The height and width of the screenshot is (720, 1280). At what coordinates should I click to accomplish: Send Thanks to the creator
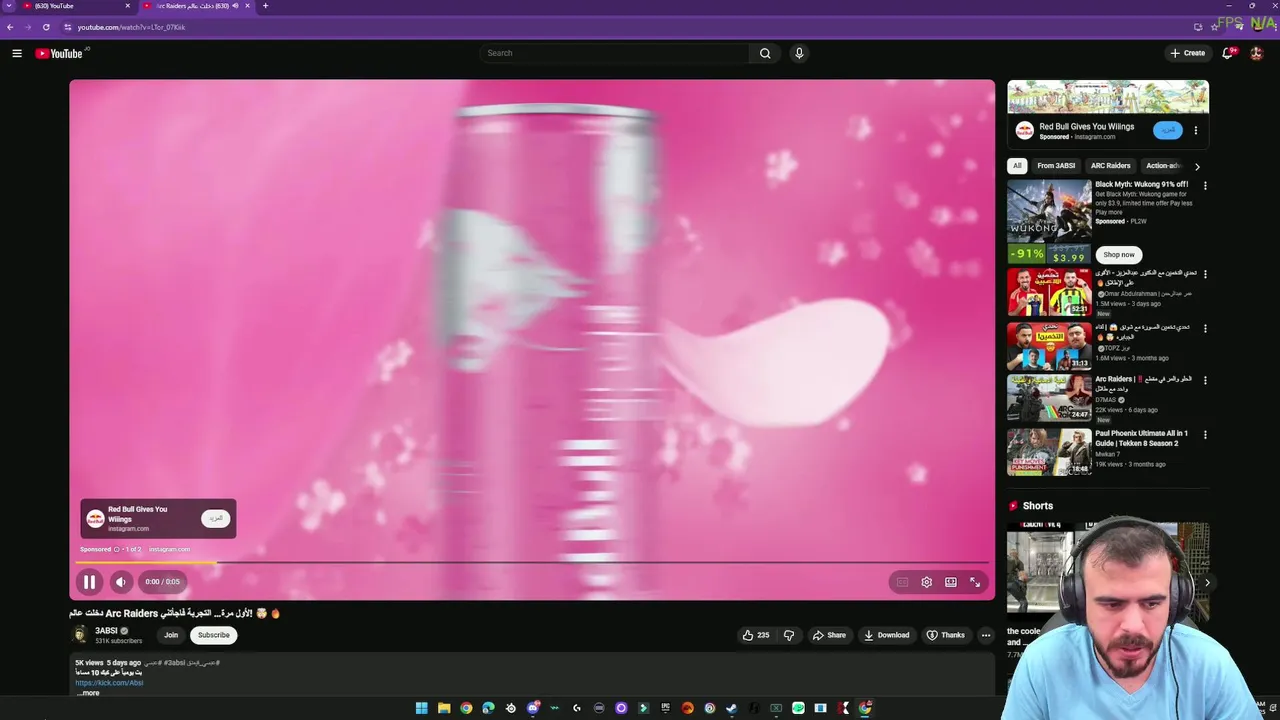(946, 635)
